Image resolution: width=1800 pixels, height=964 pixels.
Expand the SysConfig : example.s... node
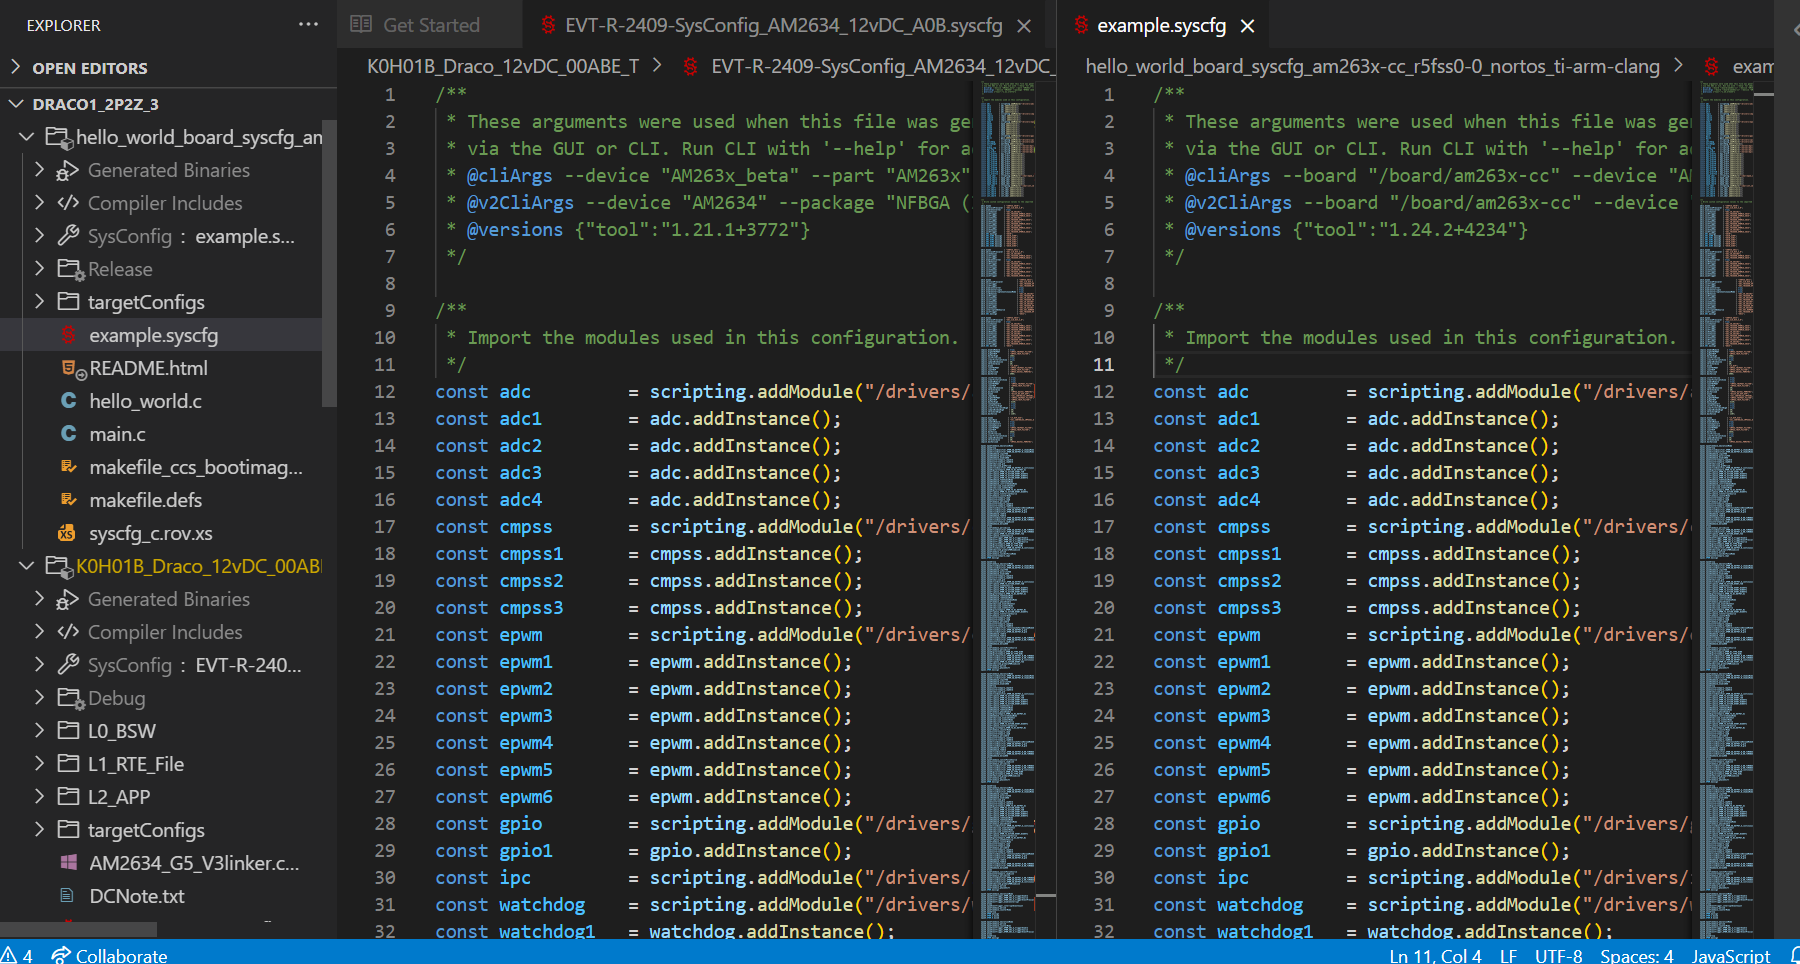click(39, 236)
